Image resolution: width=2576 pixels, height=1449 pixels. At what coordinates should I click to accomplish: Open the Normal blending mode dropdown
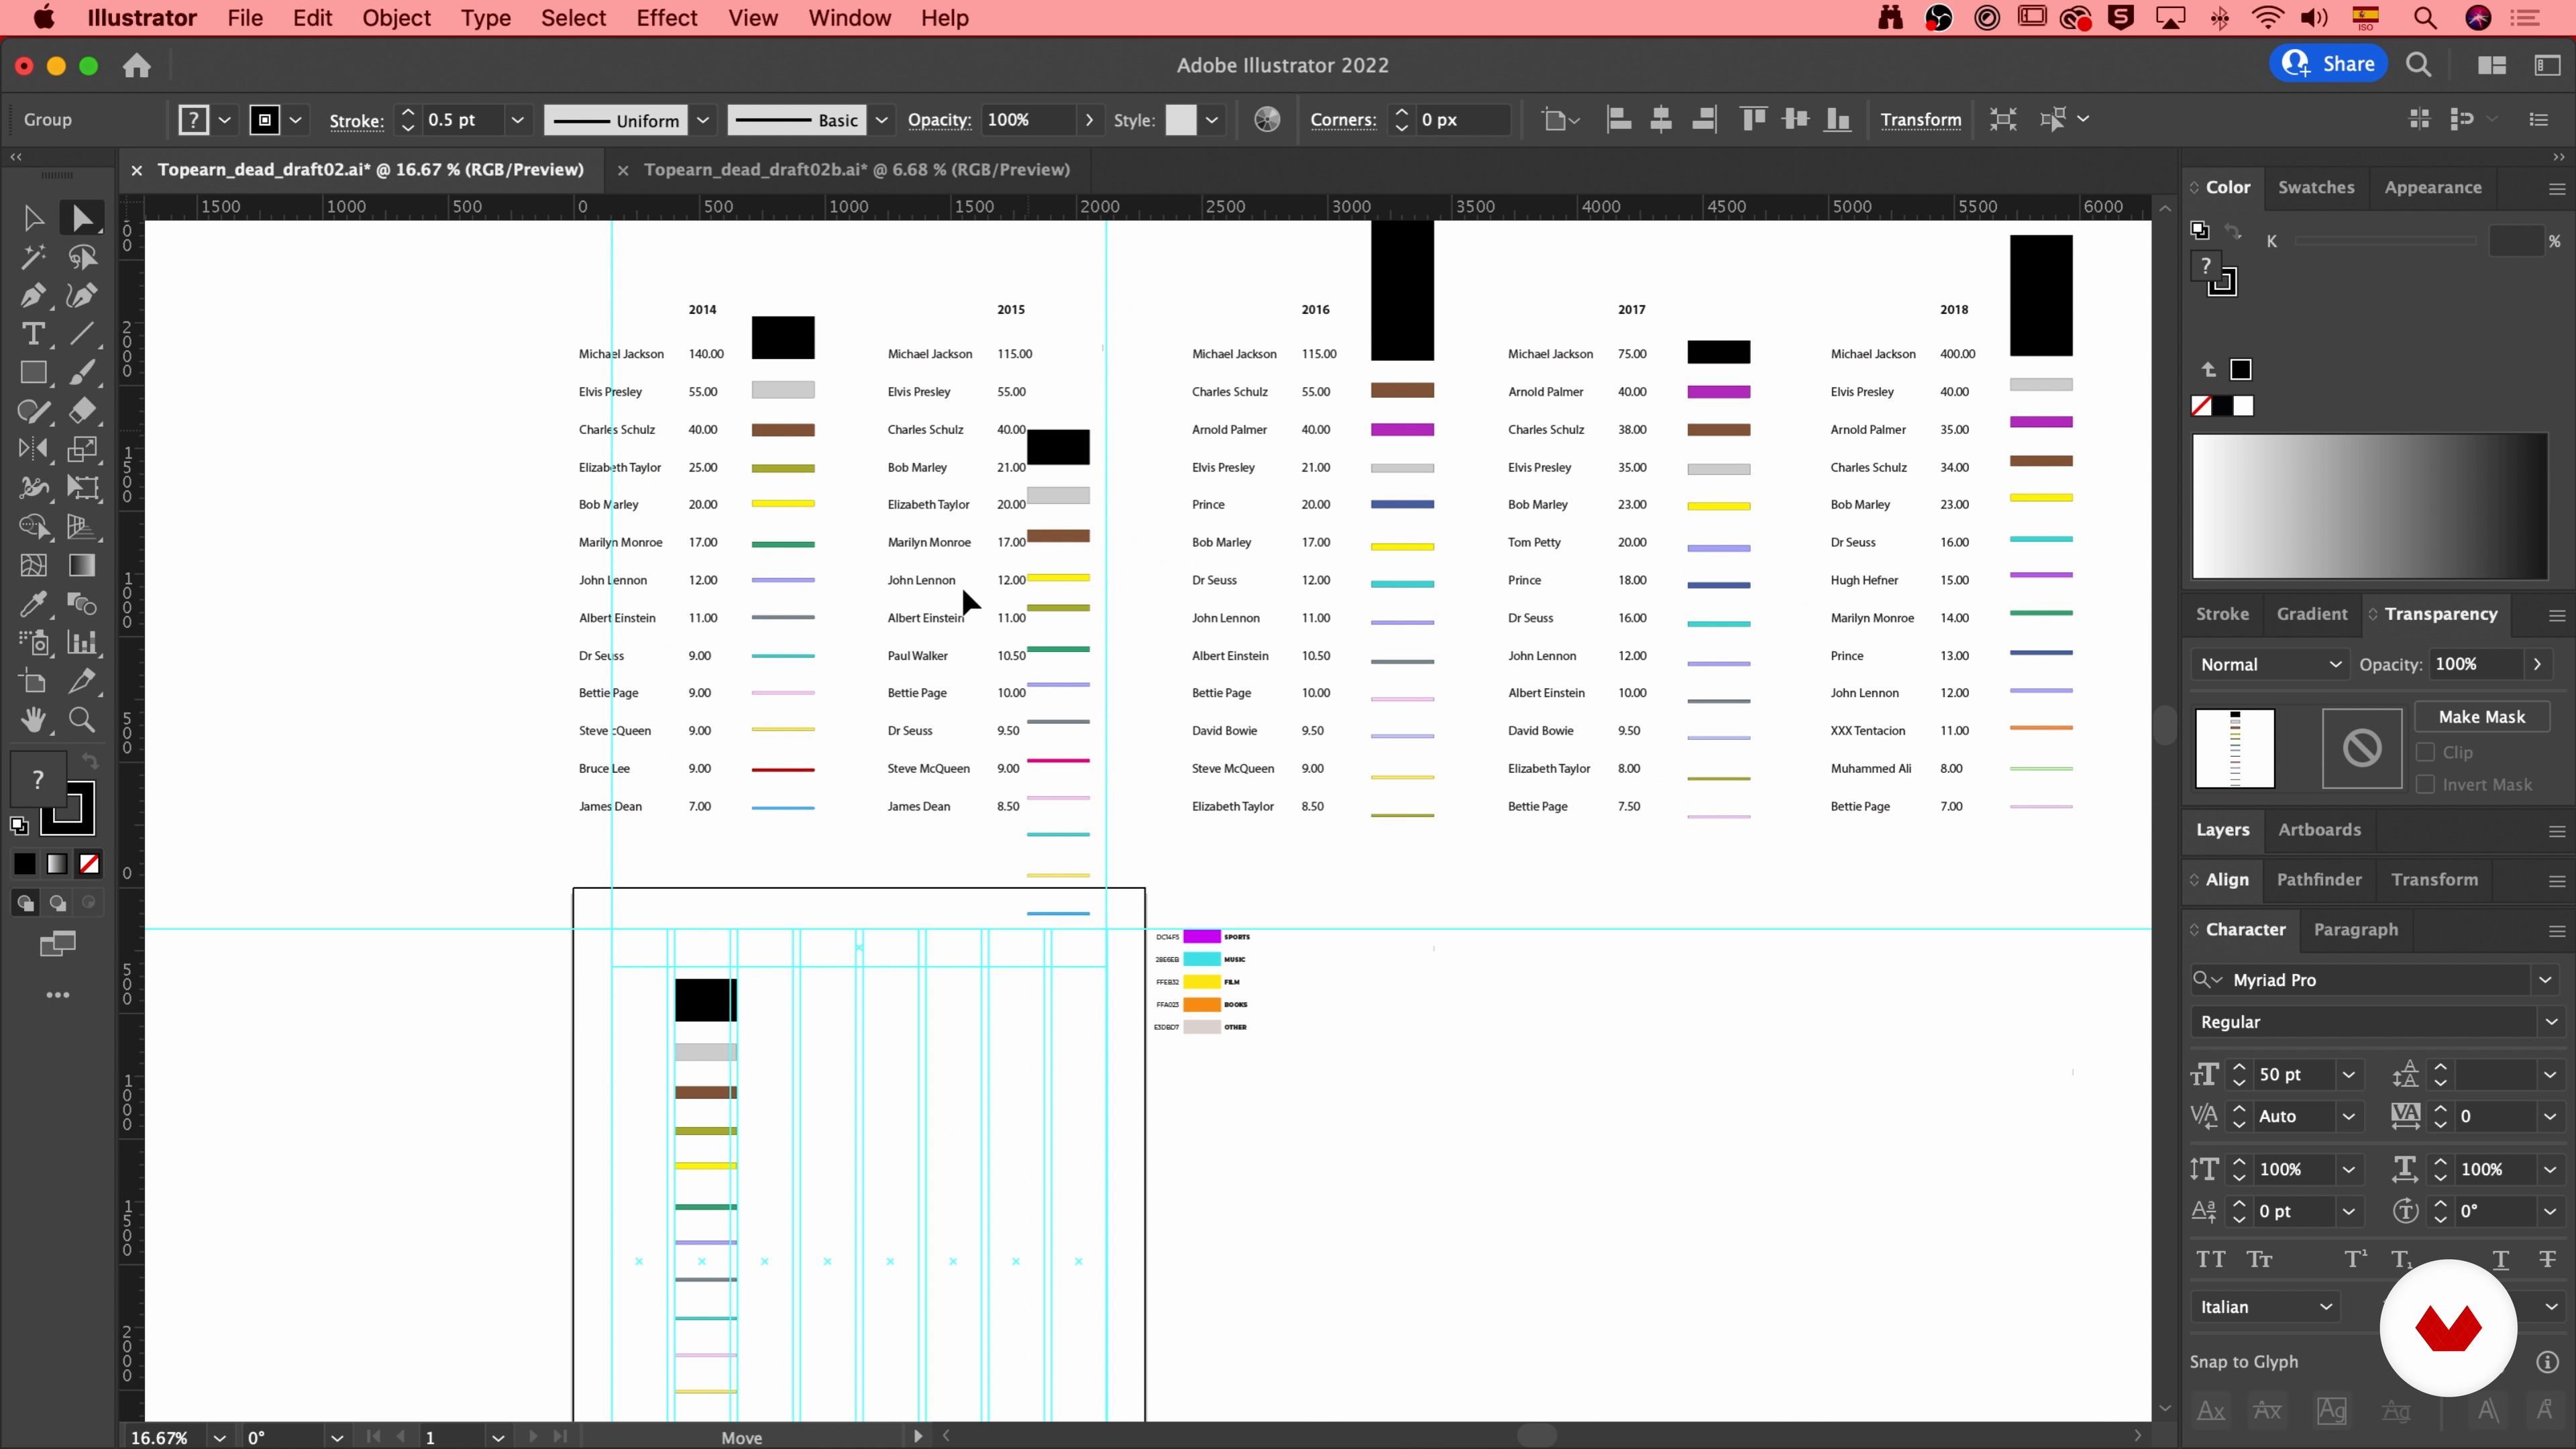point(2270,665)
